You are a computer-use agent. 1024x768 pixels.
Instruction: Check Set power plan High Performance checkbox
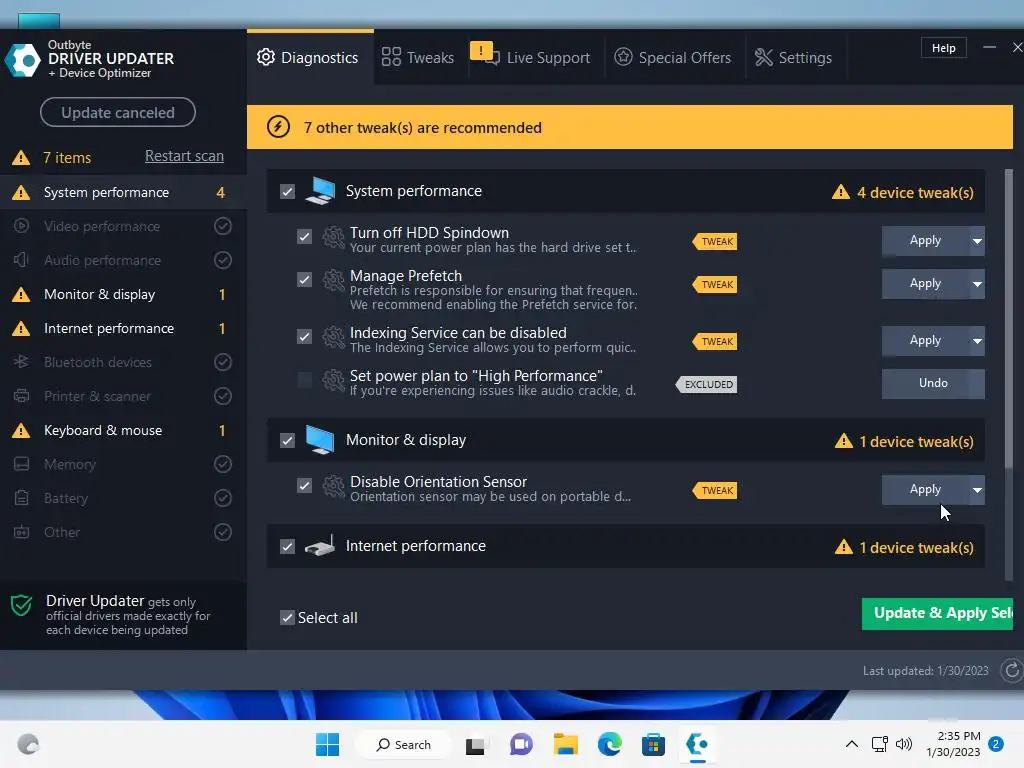pyautogui.click(x=304, y=379)
